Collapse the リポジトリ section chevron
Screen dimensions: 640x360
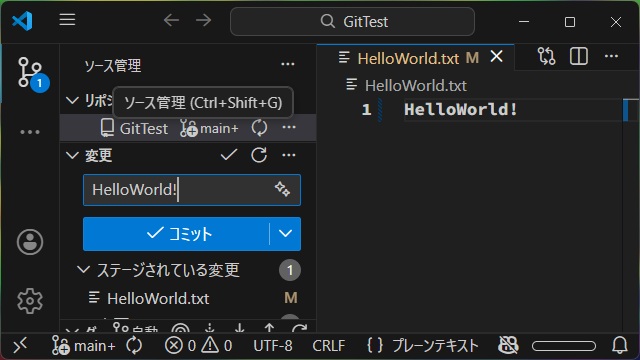(x=72, y=100)
